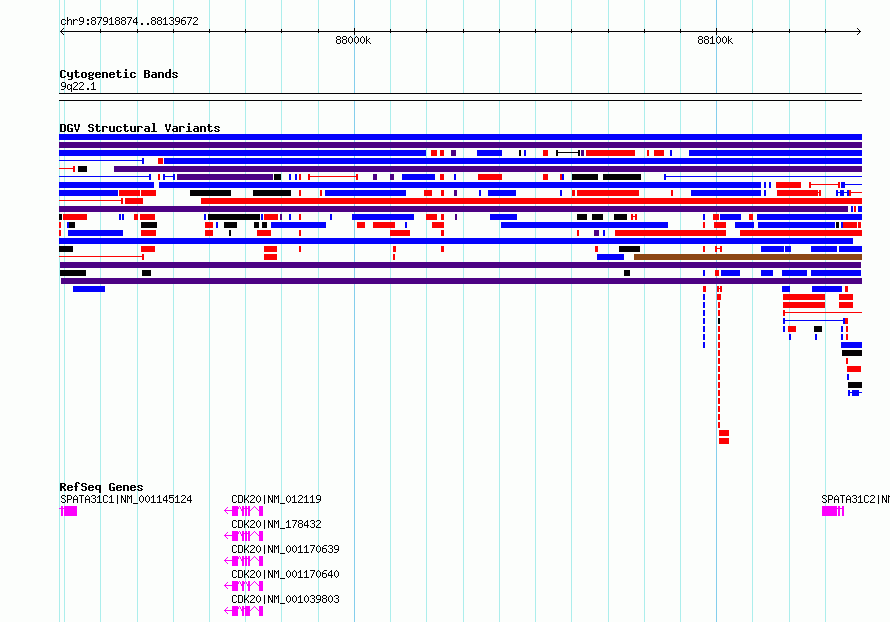Screen dimensions: 890x622
Task: Click the lone blue bar under the bottom purple bar
Action: [89, 289]
